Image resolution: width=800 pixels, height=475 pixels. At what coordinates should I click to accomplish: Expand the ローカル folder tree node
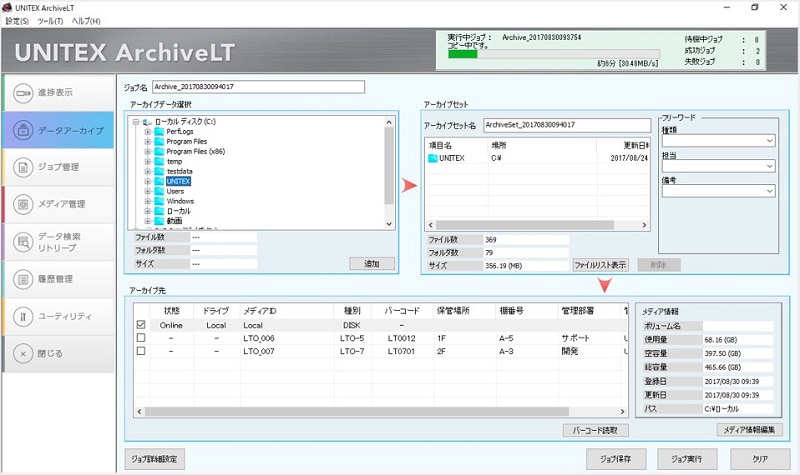(147, 211)
